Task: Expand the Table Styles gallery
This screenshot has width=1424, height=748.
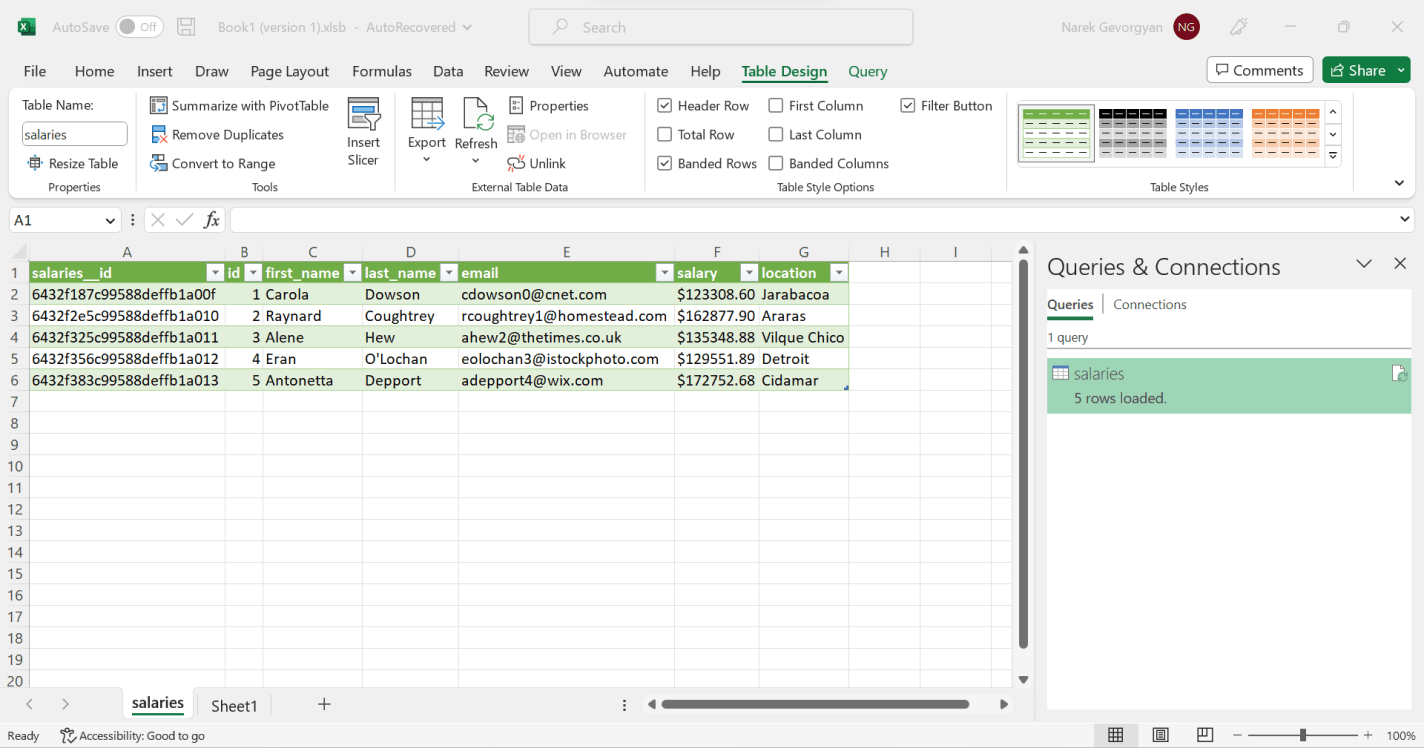Action: [1332, 155]
